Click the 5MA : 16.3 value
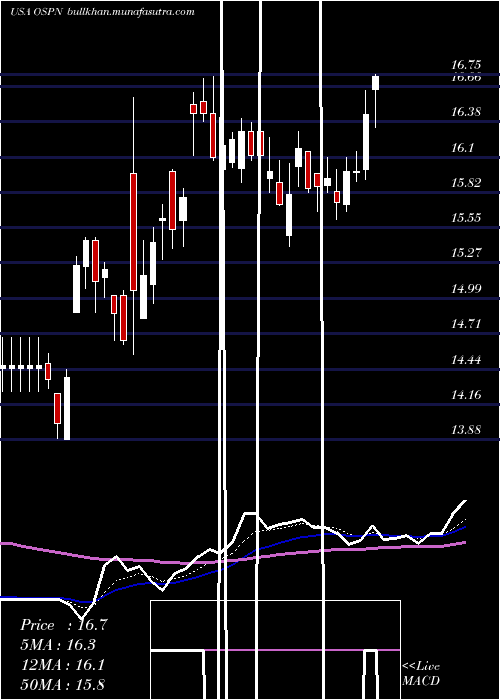 coord(59,645)
